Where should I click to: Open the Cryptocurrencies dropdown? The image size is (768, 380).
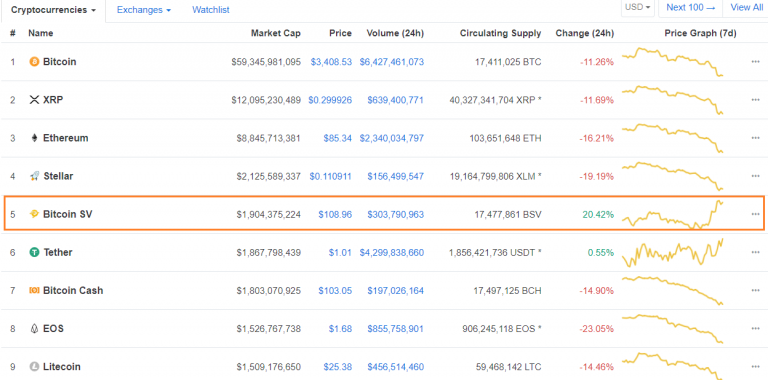point(53,10)
